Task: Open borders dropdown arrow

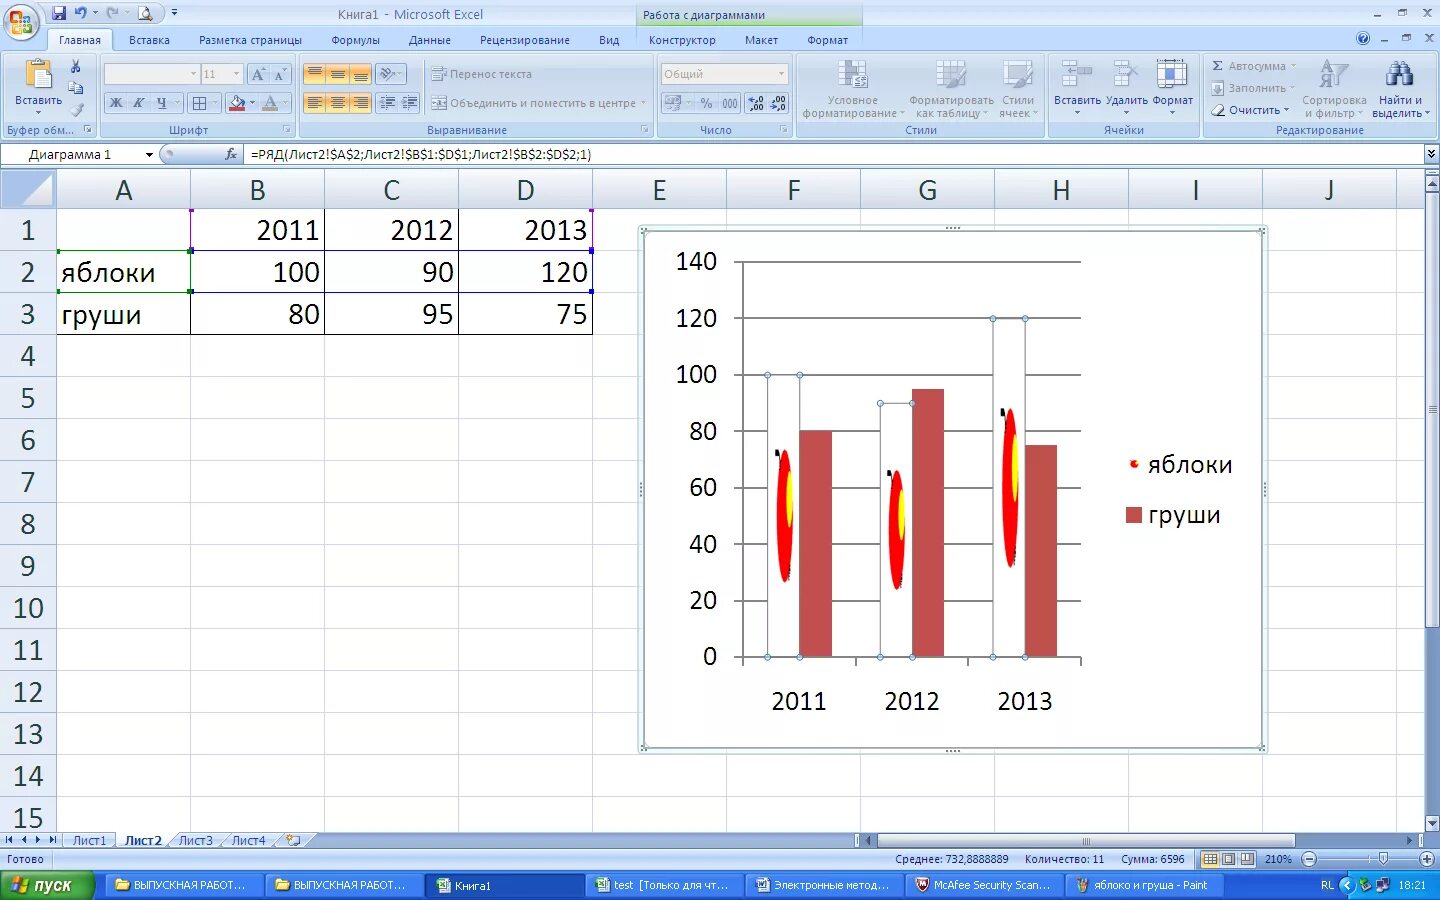Action: pyautogui.click(x=215, y=103)
